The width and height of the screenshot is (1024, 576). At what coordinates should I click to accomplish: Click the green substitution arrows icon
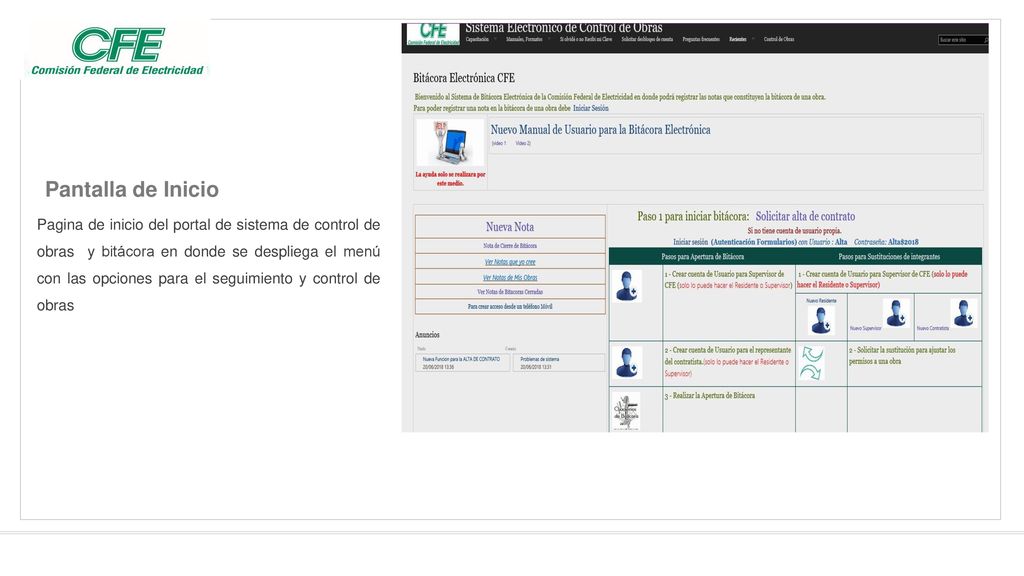[x=811, y=363]
